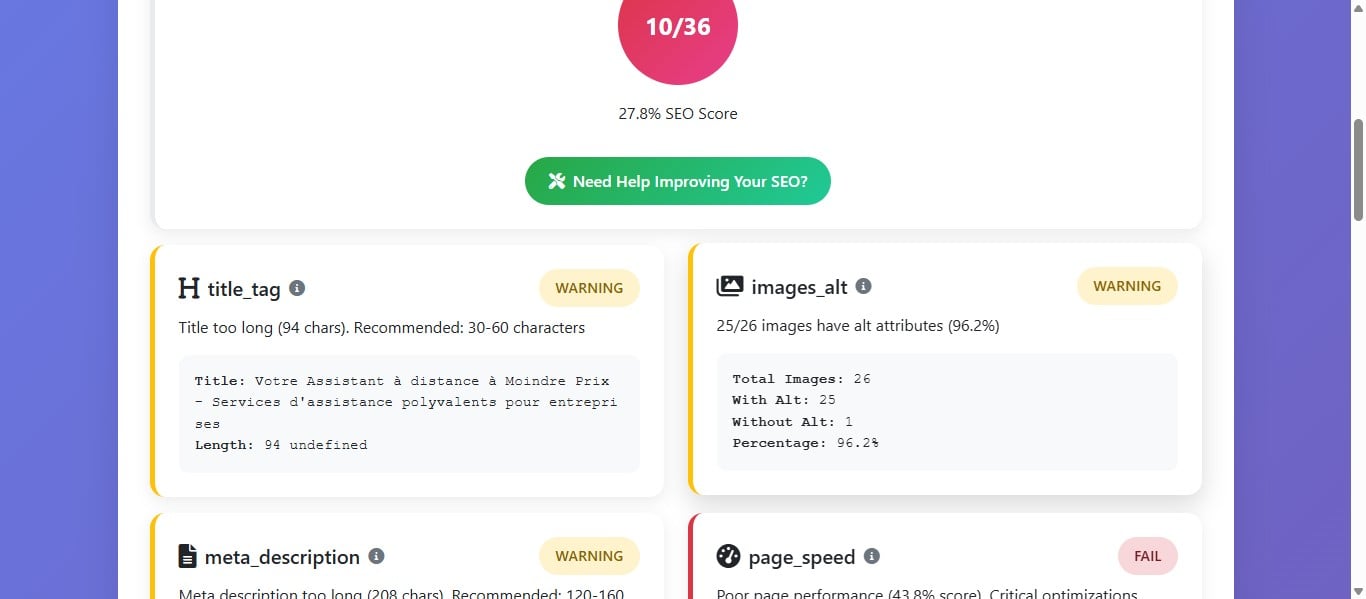Viewport: 1366px width, 599px height.
Task: Expand the images_alt statistics panel
Action: click(946, 411)
